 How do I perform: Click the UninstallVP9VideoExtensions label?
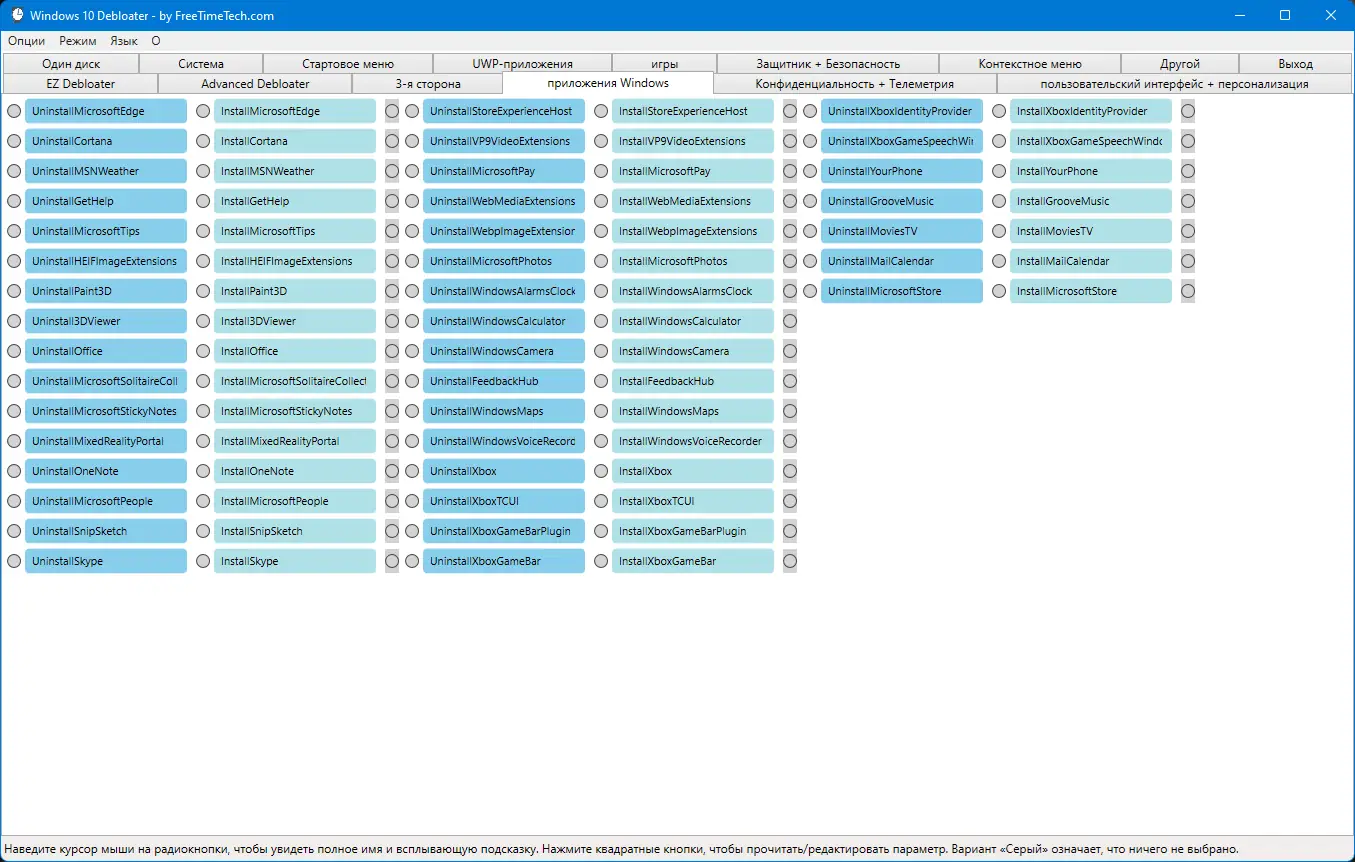tap(504, 141)
